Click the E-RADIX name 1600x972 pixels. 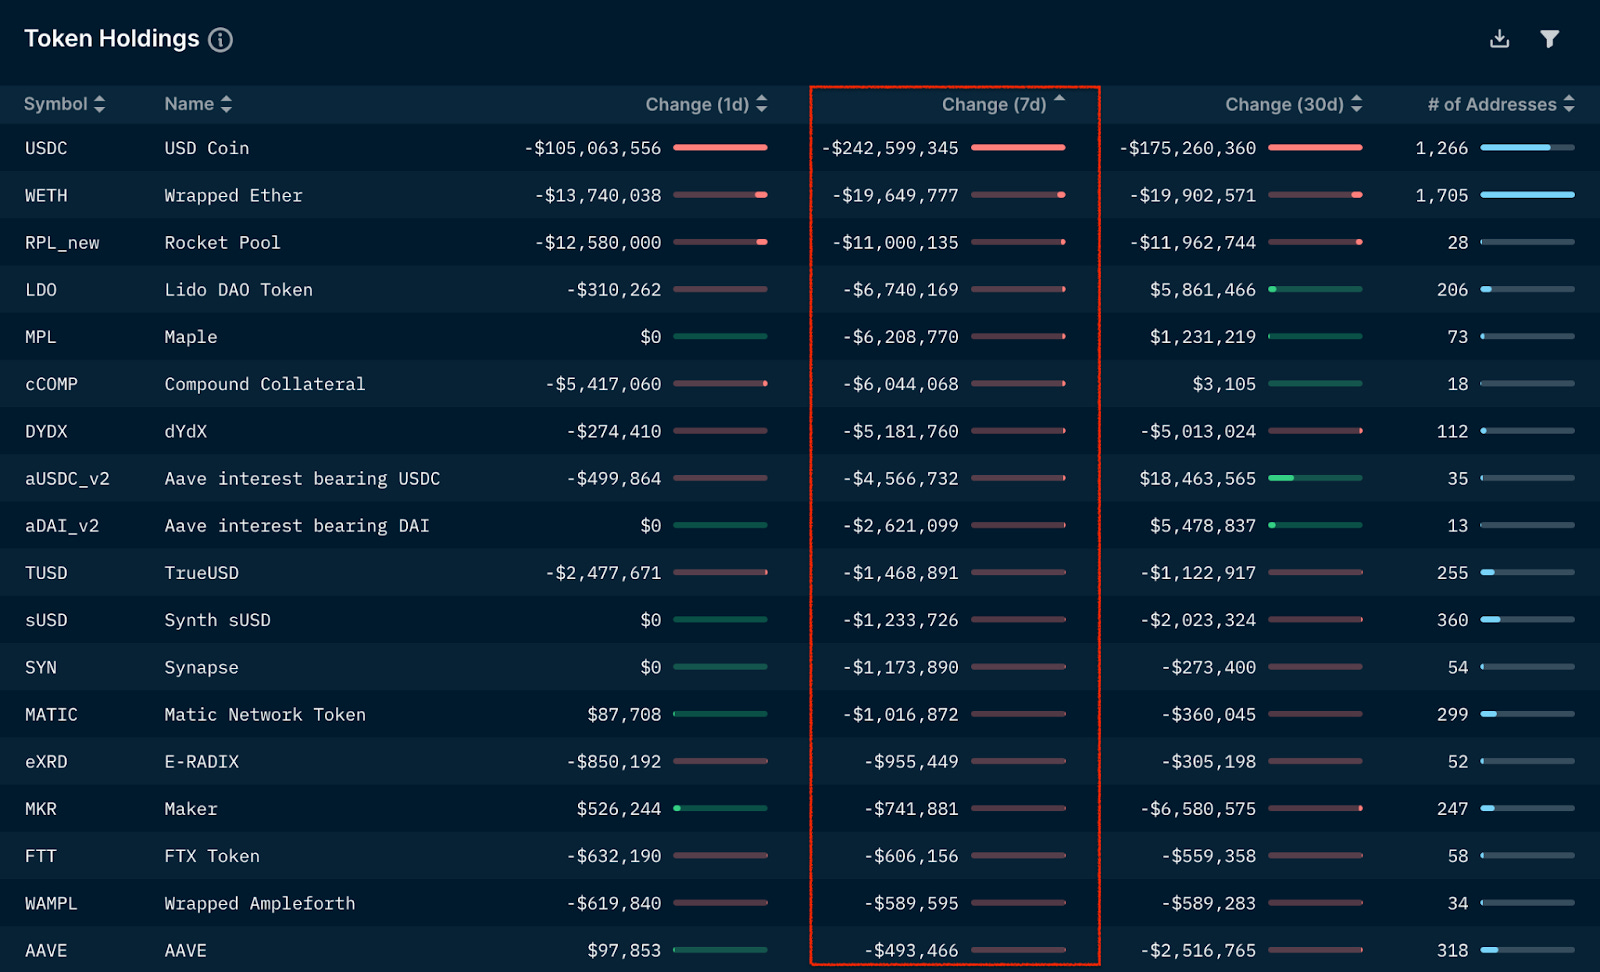[x=201, y=762]
